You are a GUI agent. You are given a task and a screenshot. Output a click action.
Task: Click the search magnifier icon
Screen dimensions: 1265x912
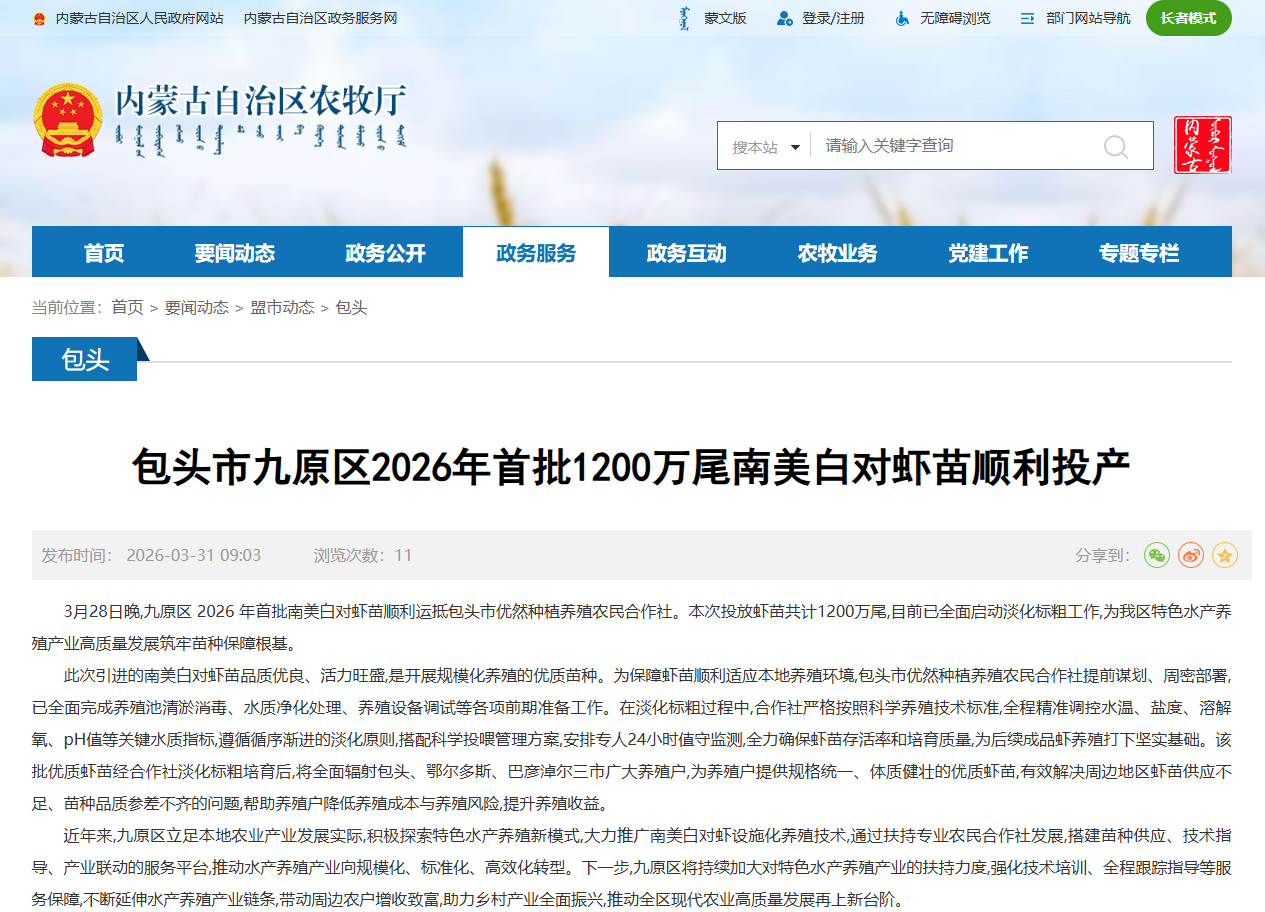click(x=1117, y=146)
